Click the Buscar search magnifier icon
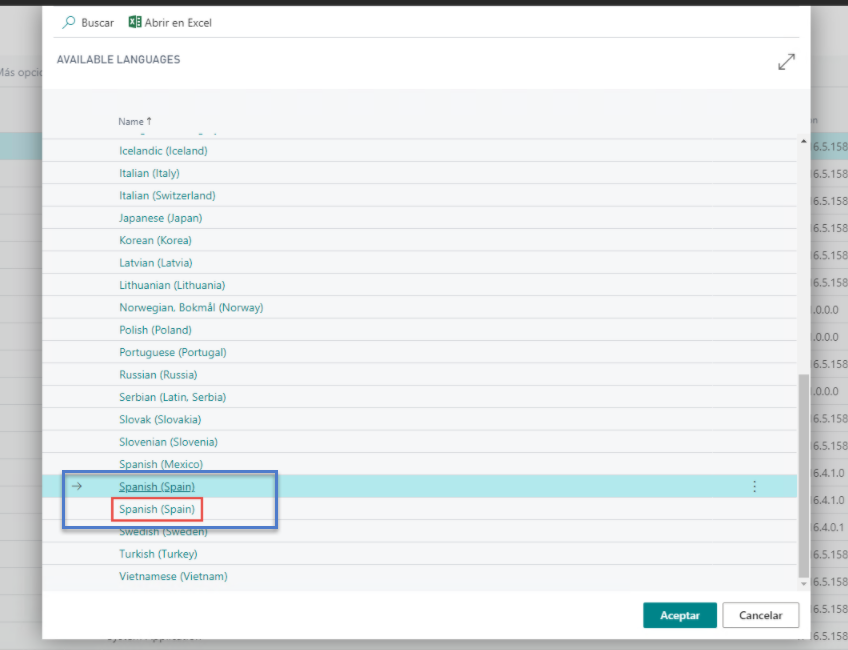The height and width of the screenshot is (650, 848). coord(69,23)
